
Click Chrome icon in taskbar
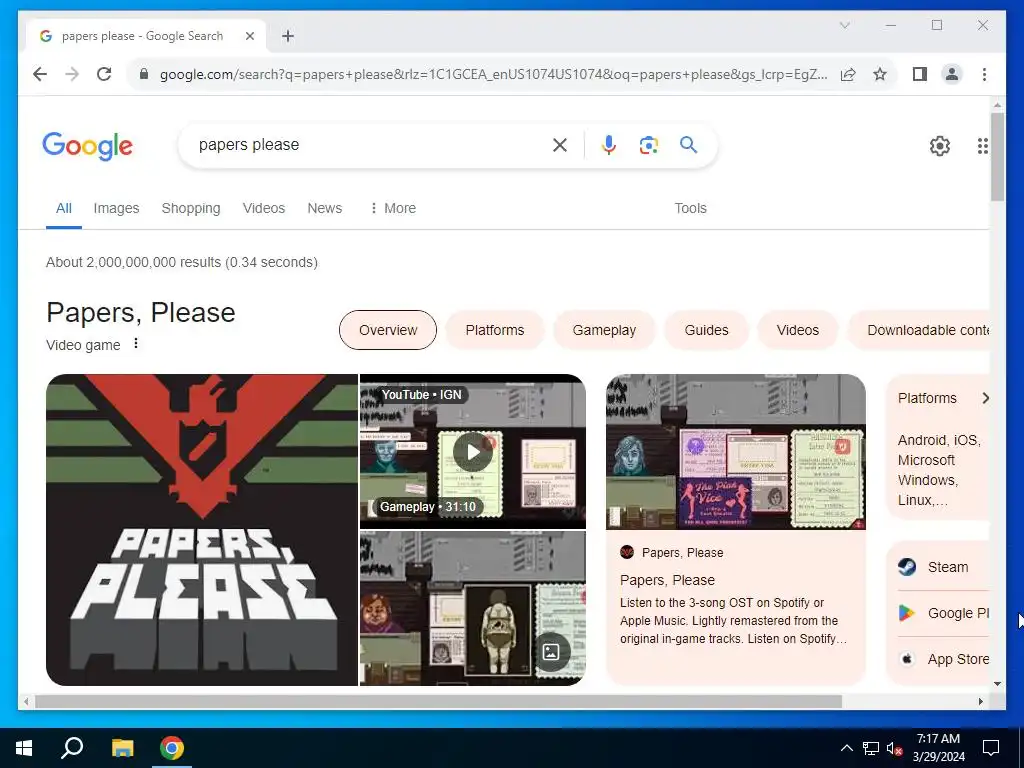click(172, 748)
